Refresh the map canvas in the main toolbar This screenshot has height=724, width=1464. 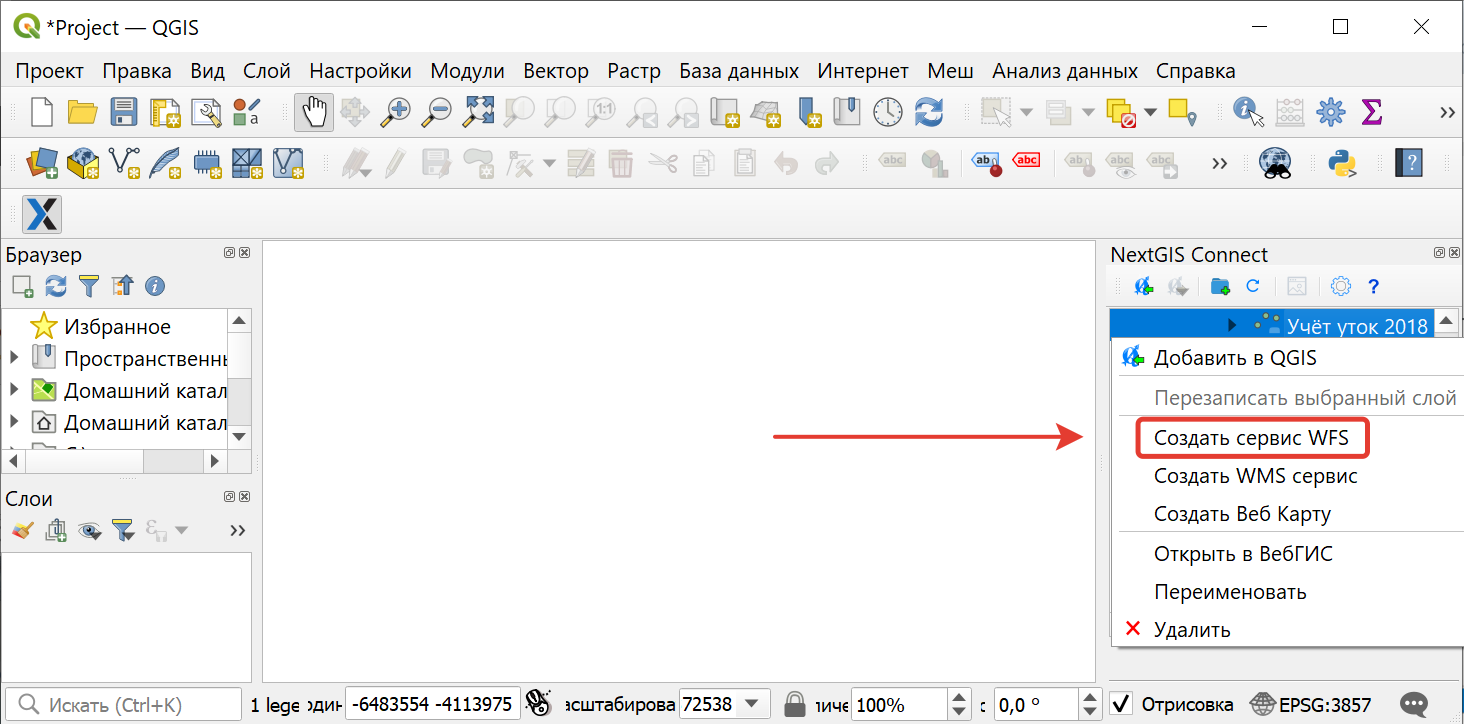point(929,111)
